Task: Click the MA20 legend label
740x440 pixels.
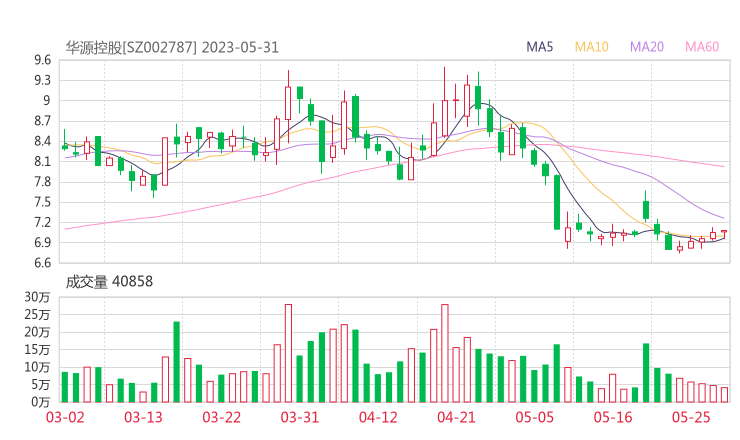Action: click(x=647, y=47)
